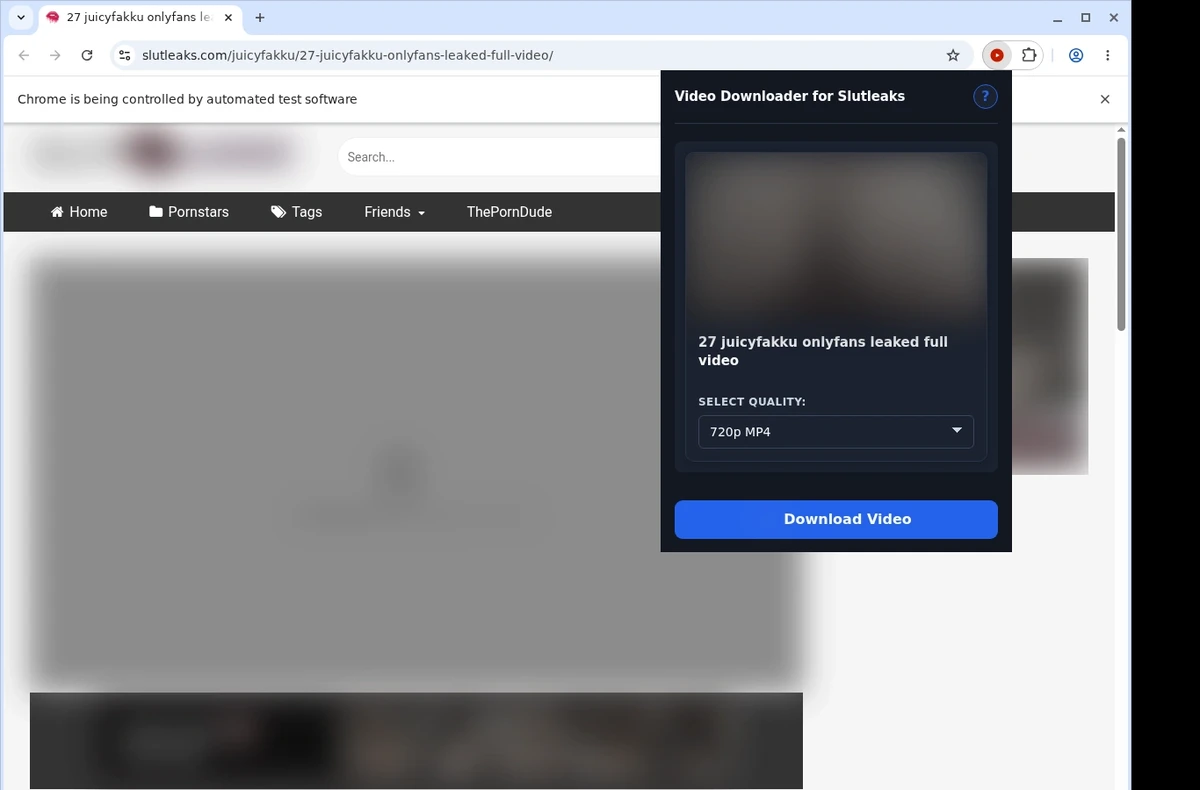Image resolution: width=1200 pixels, height=790 pixels.
Task: Open the Tags menu item
Action: pos(296,212)
